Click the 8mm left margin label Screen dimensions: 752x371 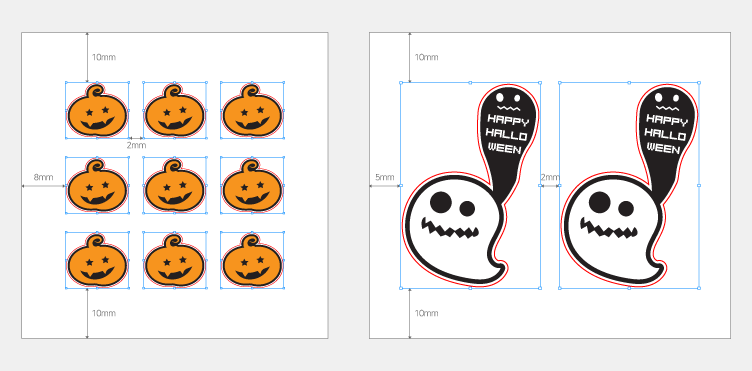43,177
